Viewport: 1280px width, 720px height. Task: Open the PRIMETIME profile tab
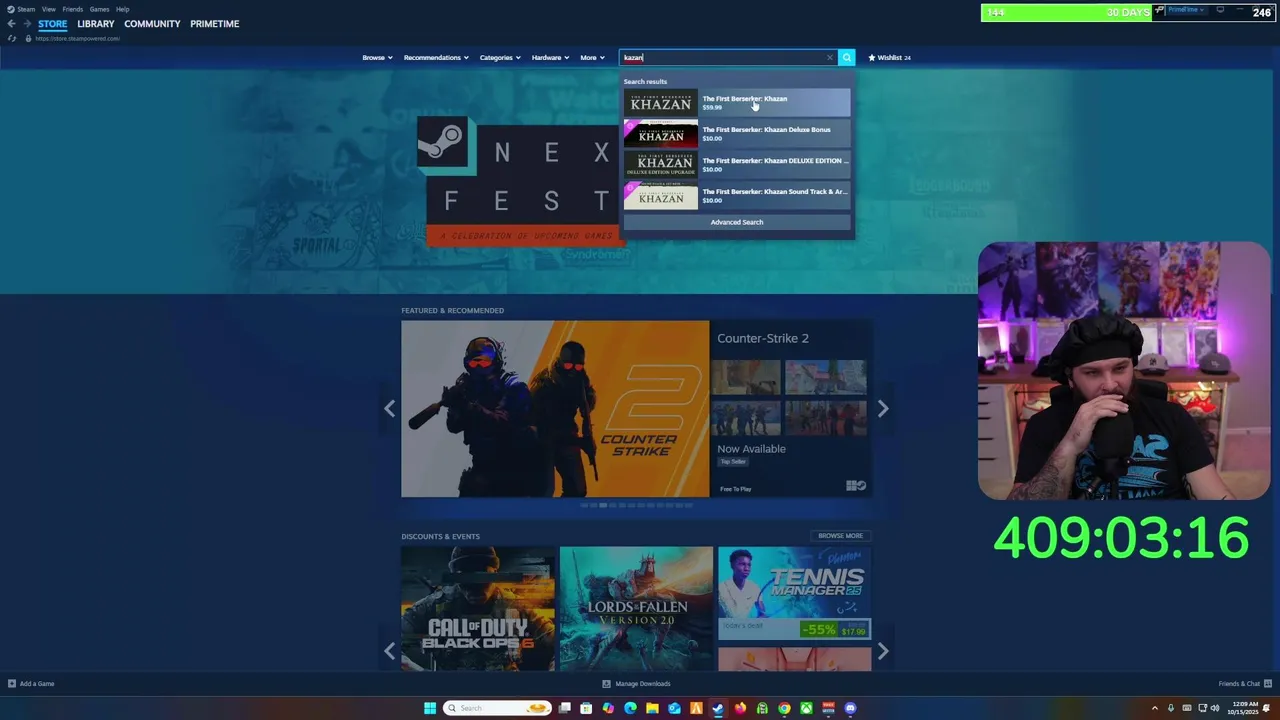coord(215,24)
